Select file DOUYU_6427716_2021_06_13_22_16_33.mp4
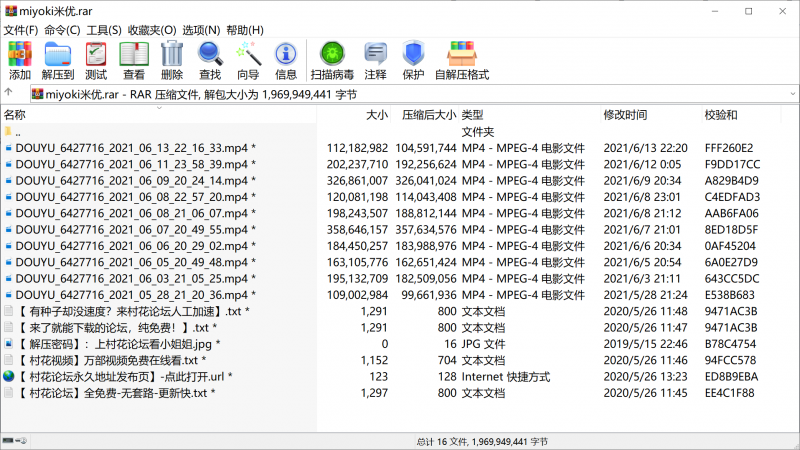Image resolution: width=800 pixels, height=450 pixels. tap(132, 148)
